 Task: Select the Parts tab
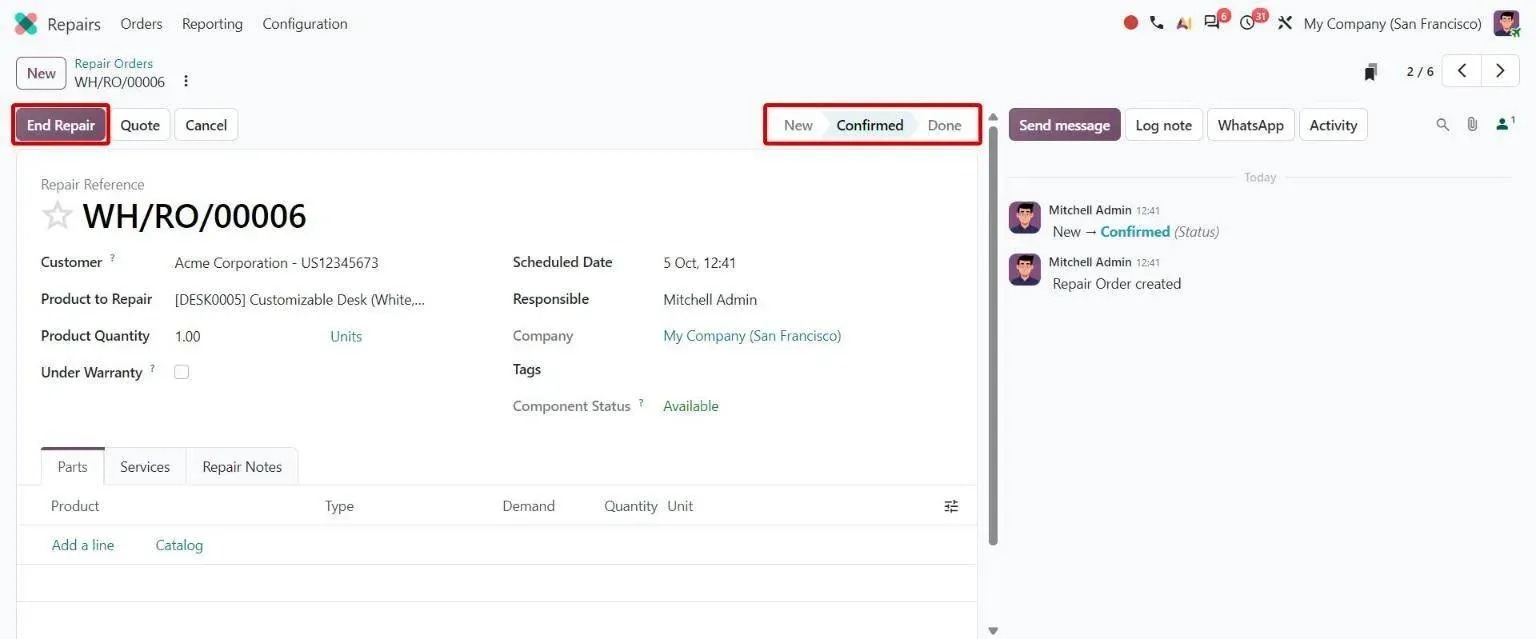[x=72, y=467]
